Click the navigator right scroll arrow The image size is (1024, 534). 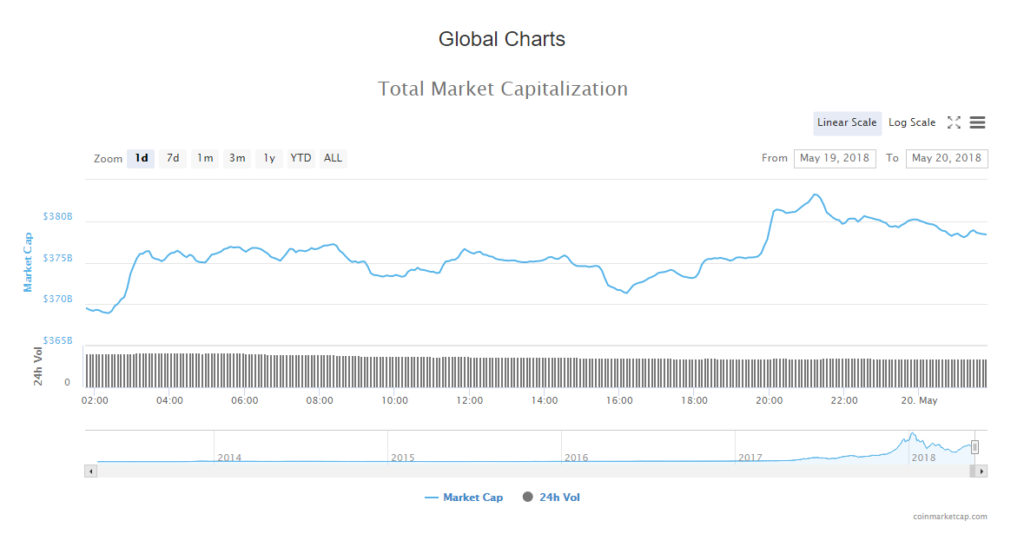click(x=982, y=470)
